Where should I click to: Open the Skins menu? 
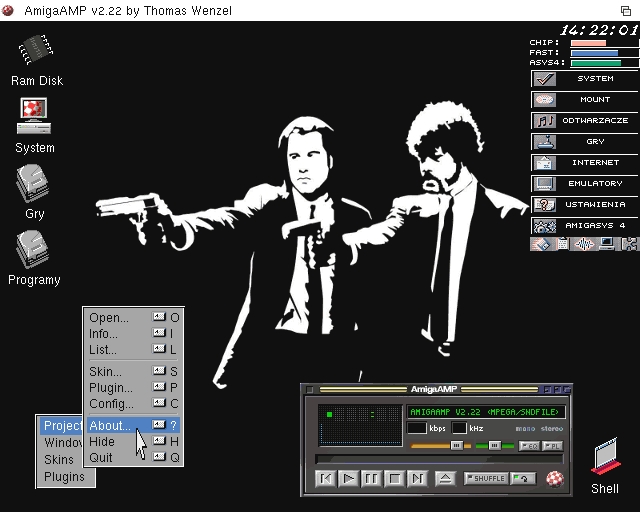click(x=59, y=460)
